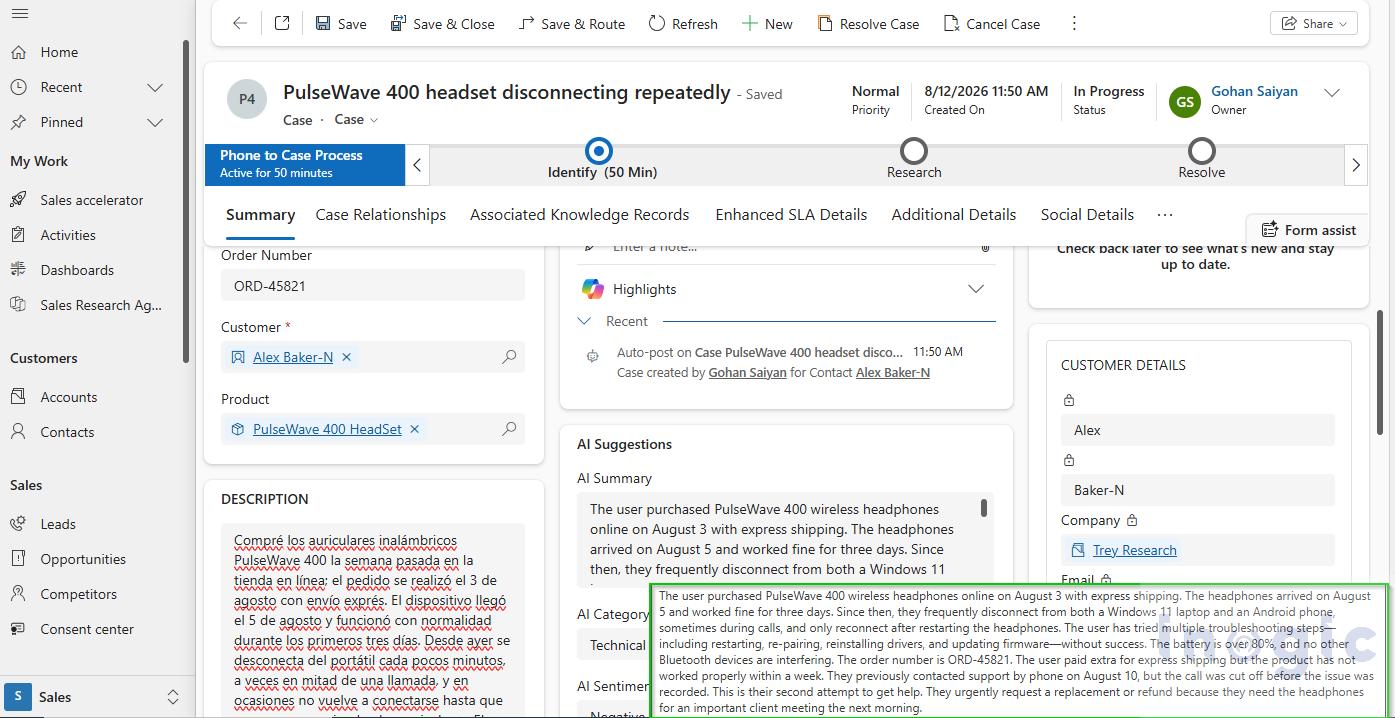Click the AI Summary scrollbar
The width and height of the screenshot is (1395, 718).
point(984,508)
